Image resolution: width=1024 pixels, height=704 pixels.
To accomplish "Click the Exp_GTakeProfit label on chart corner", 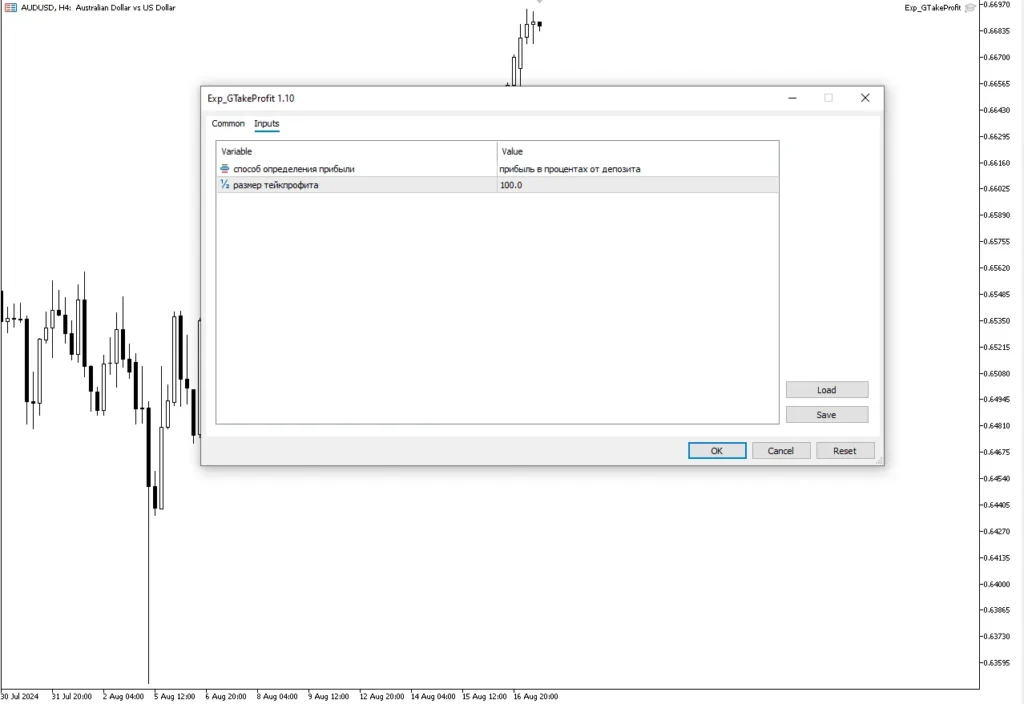I will tap(933, 8).
